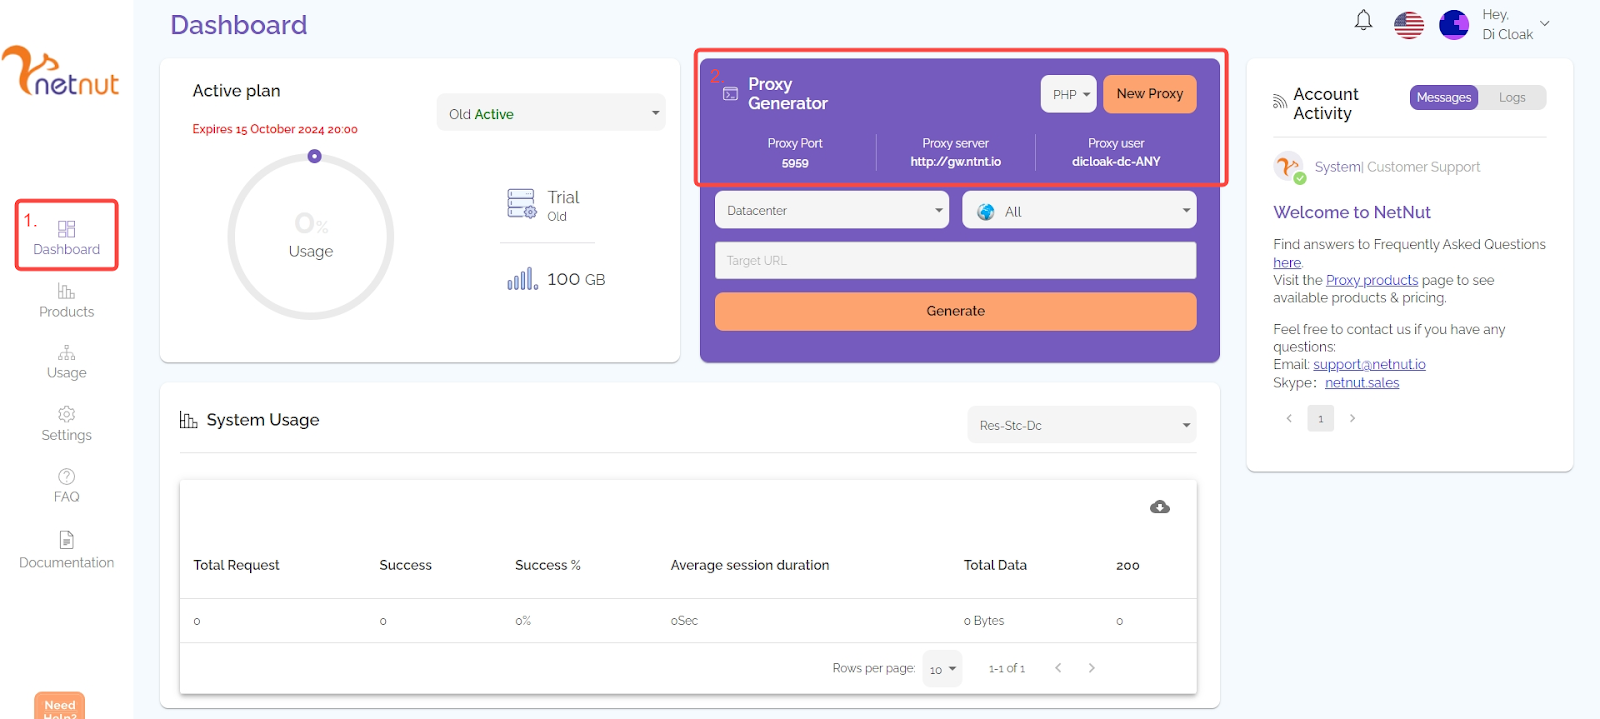Image resolution: width=1600 pixels, height=719 pixels.
Task: Select messages page 1
Action: pyautogui.click(x=1321, y=418)
